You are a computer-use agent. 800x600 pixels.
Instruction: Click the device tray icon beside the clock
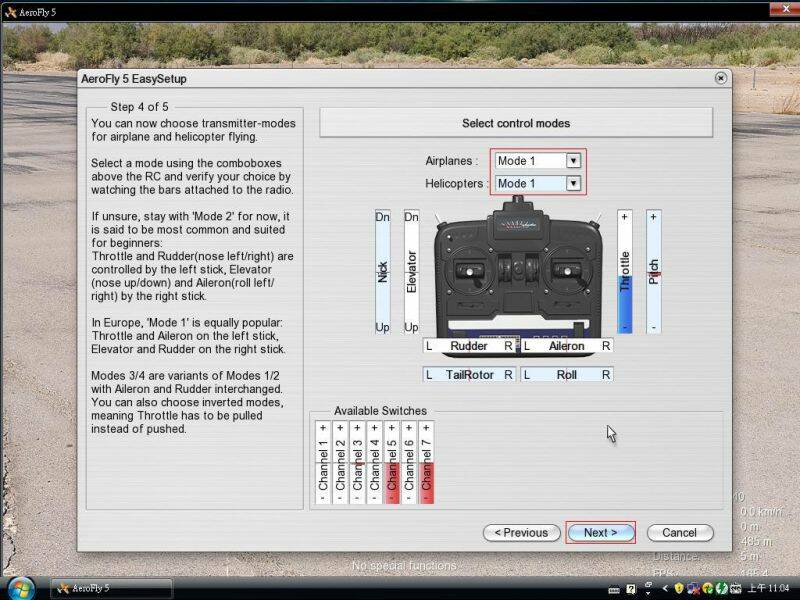click(736, 588)
